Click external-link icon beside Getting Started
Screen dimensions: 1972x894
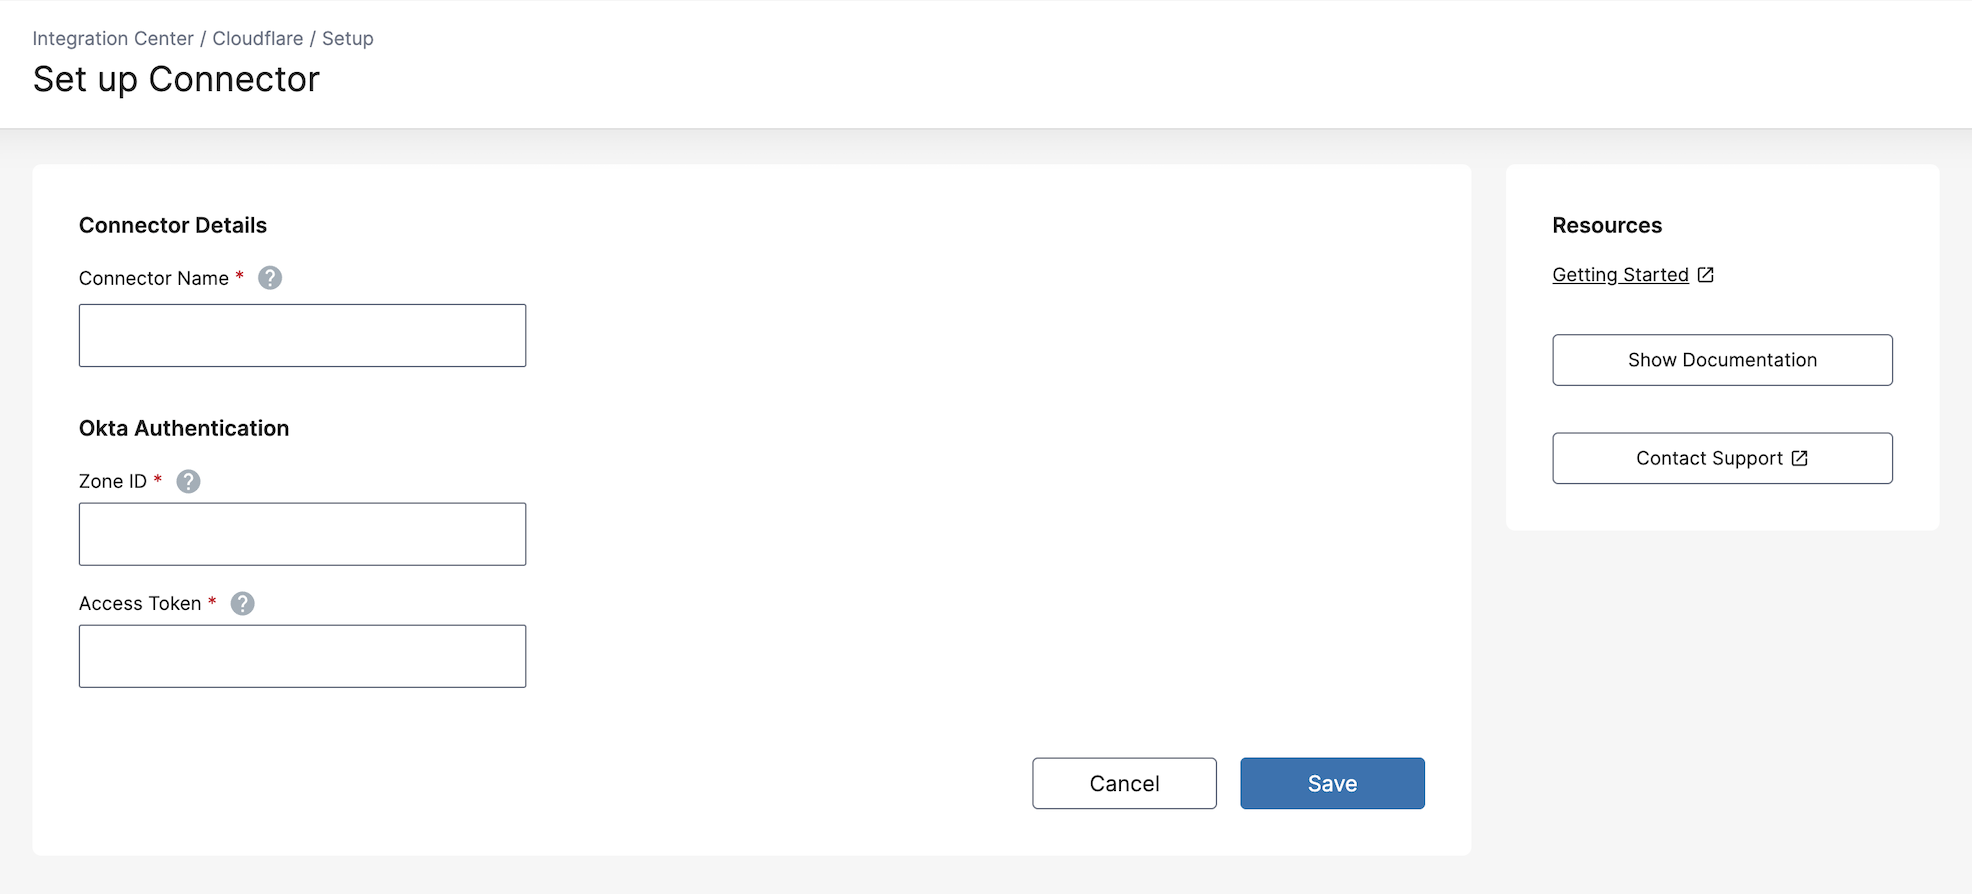click(1706, 275)
